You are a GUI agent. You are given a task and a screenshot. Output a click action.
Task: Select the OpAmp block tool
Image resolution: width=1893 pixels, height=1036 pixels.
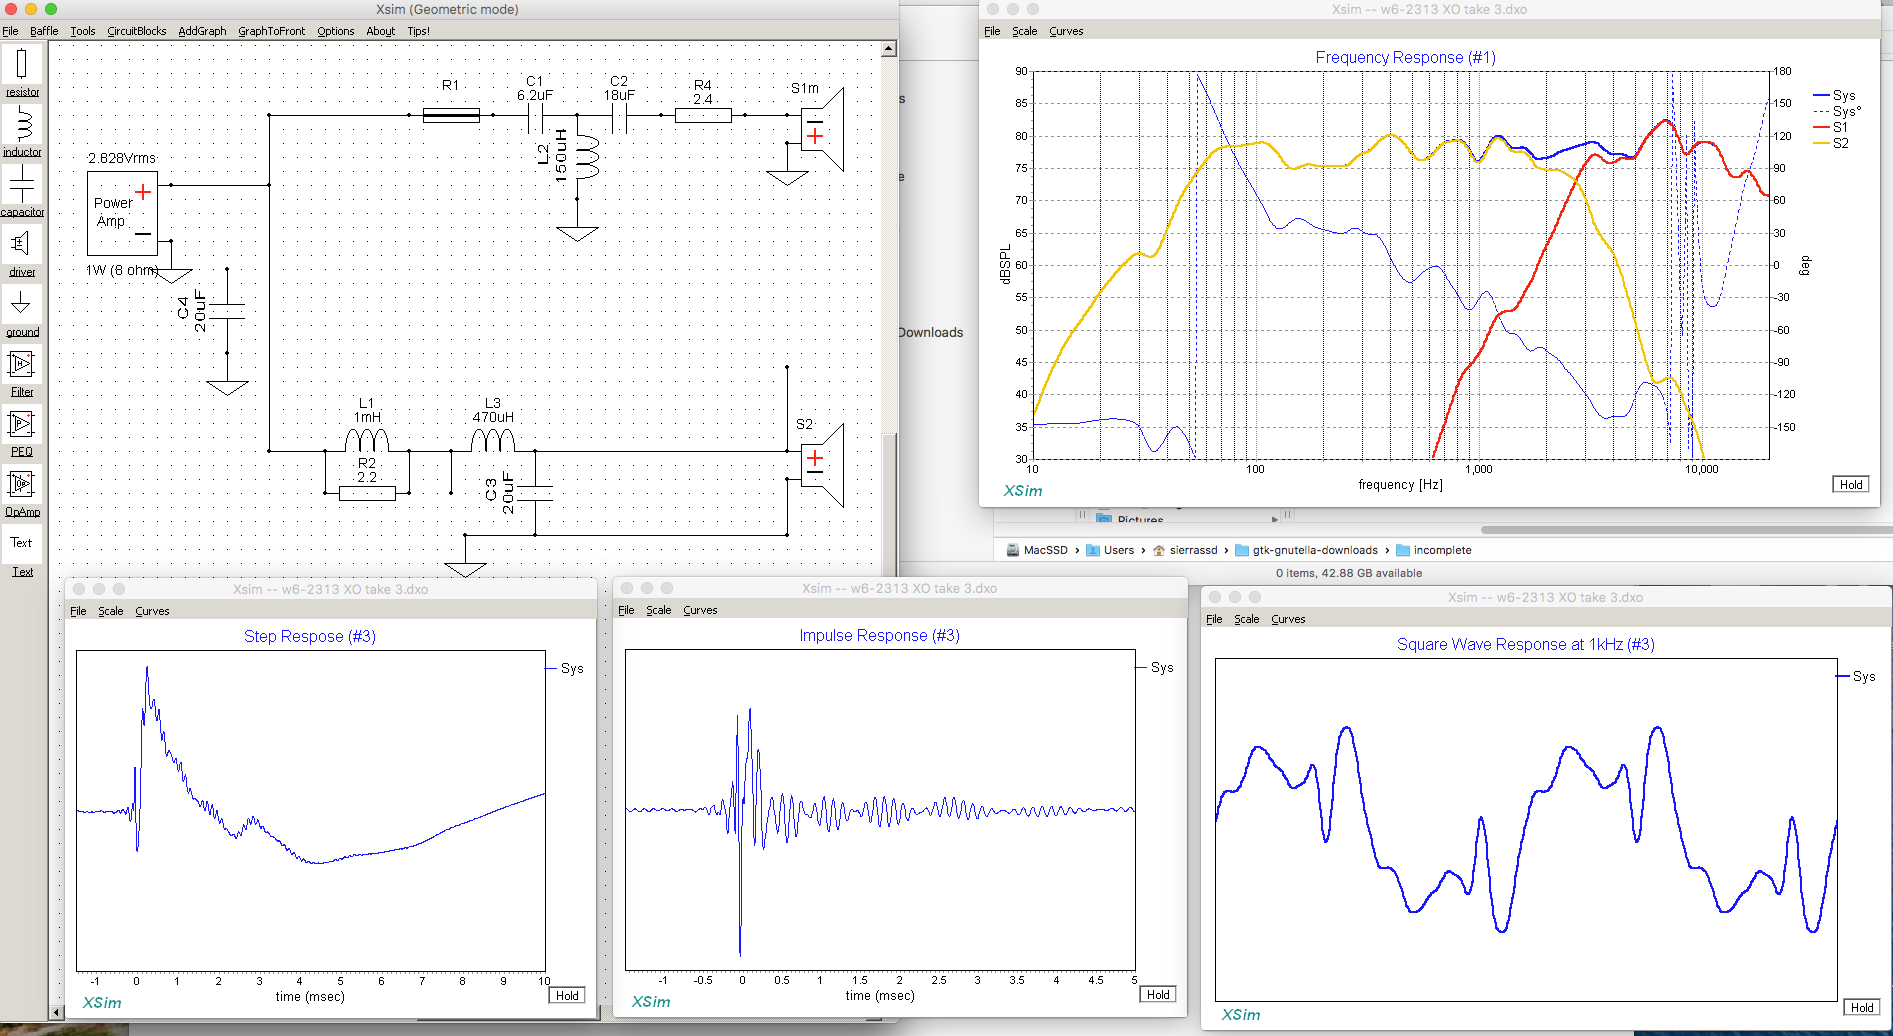click(x=22, y=492)
